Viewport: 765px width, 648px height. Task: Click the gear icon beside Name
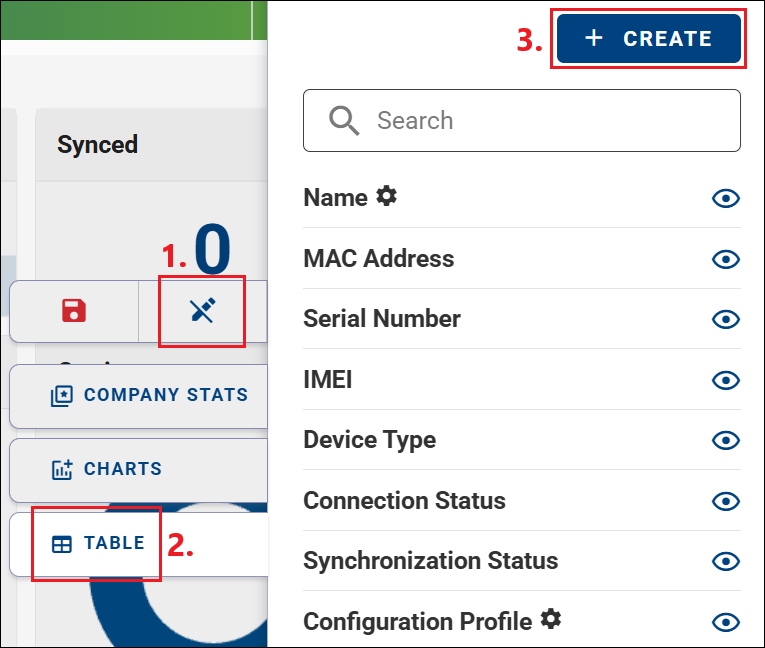click(386, 196)
